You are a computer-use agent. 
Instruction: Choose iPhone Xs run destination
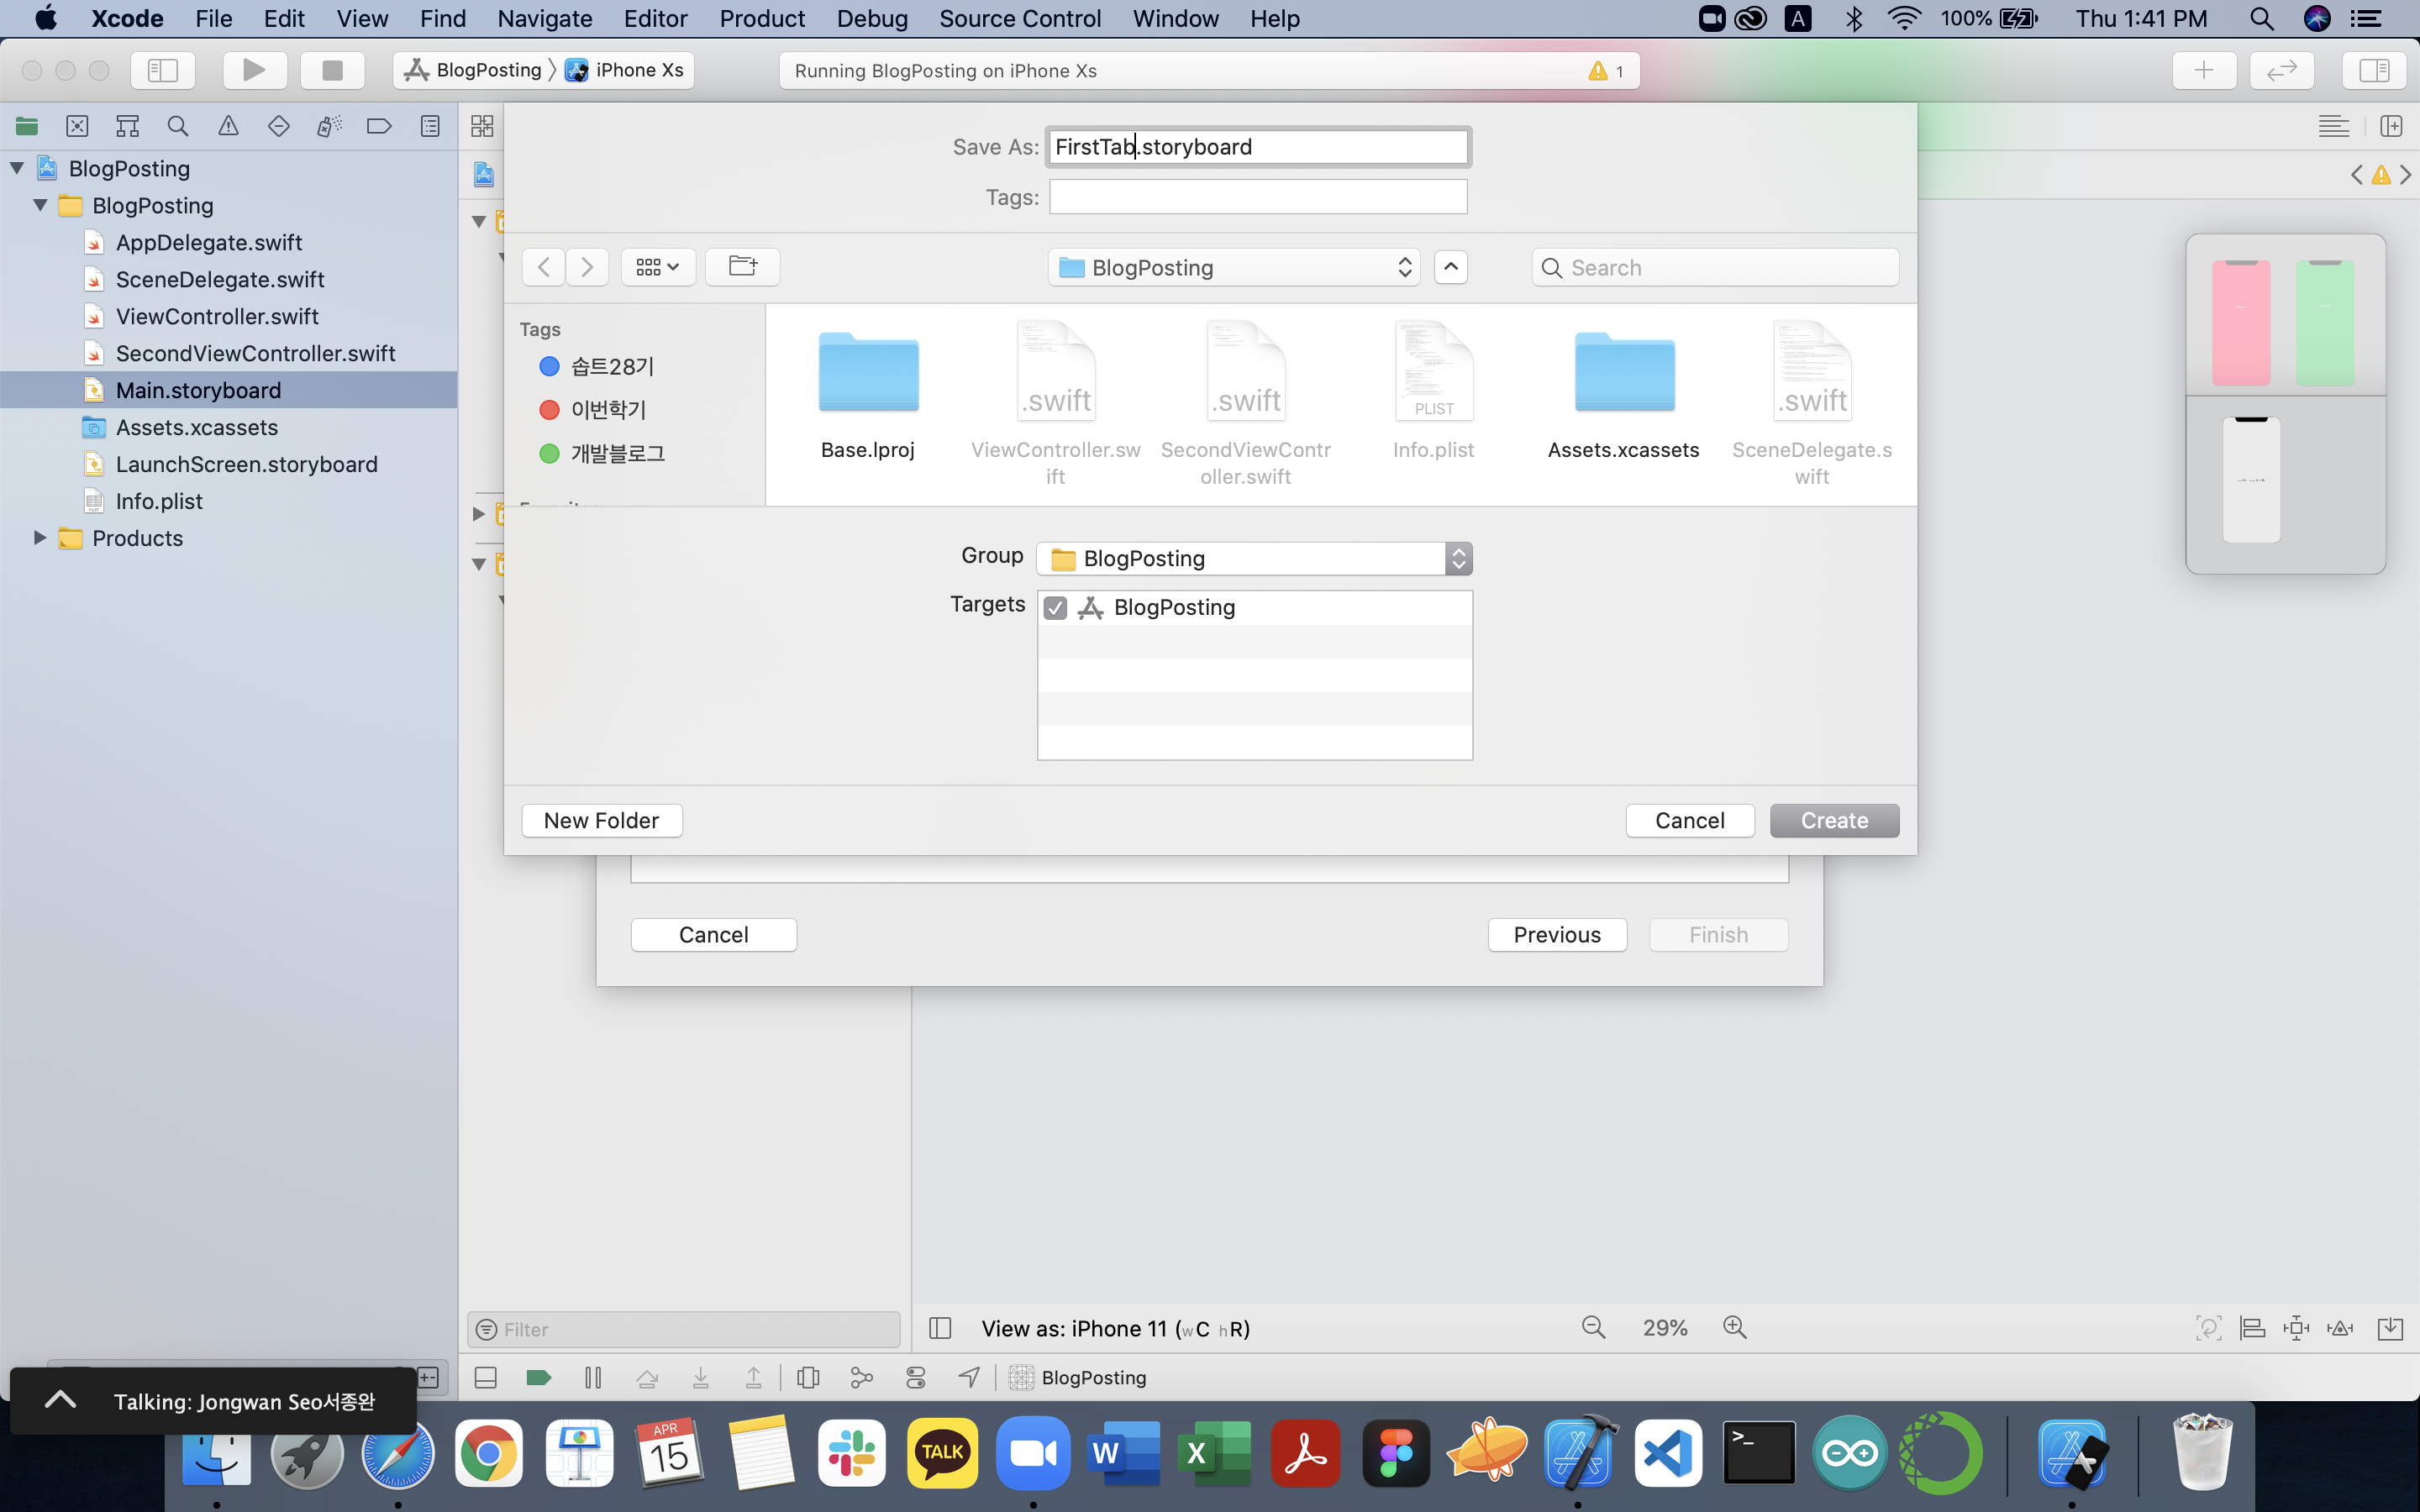625,70
